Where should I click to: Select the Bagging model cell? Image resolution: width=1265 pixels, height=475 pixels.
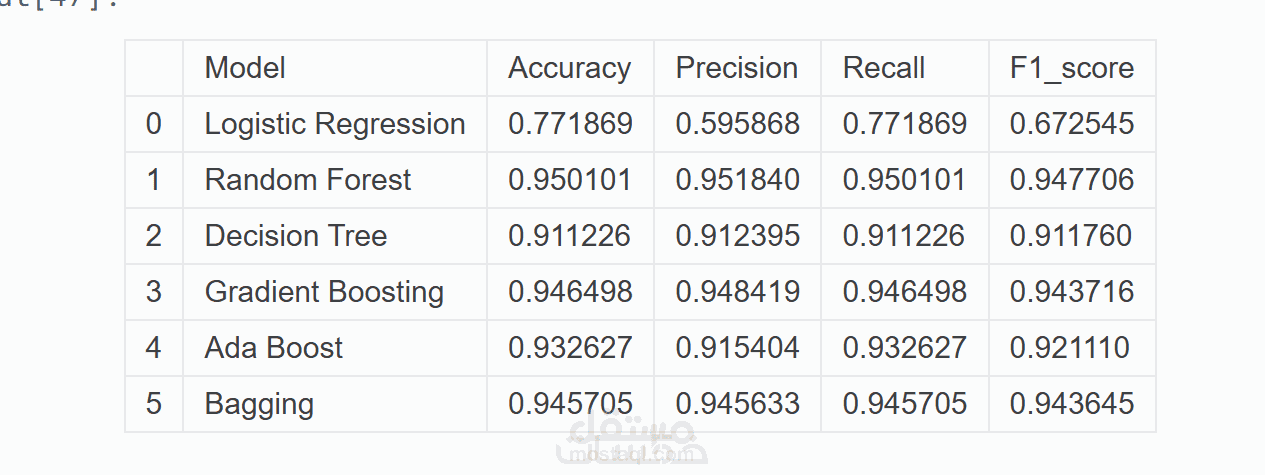click(259, 404)
